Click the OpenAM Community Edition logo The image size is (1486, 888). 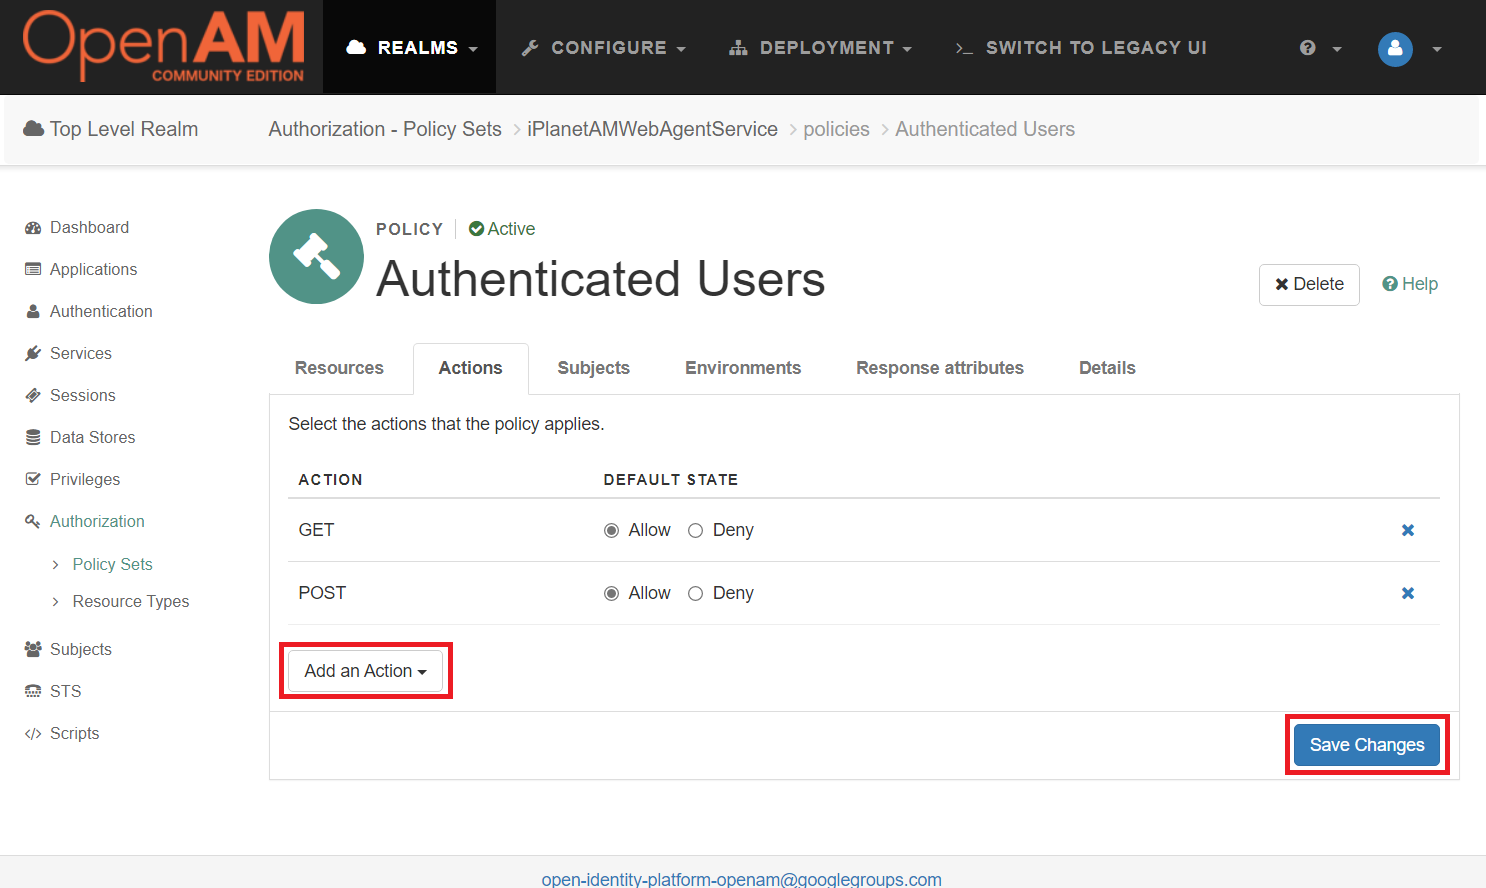point(164,46)
